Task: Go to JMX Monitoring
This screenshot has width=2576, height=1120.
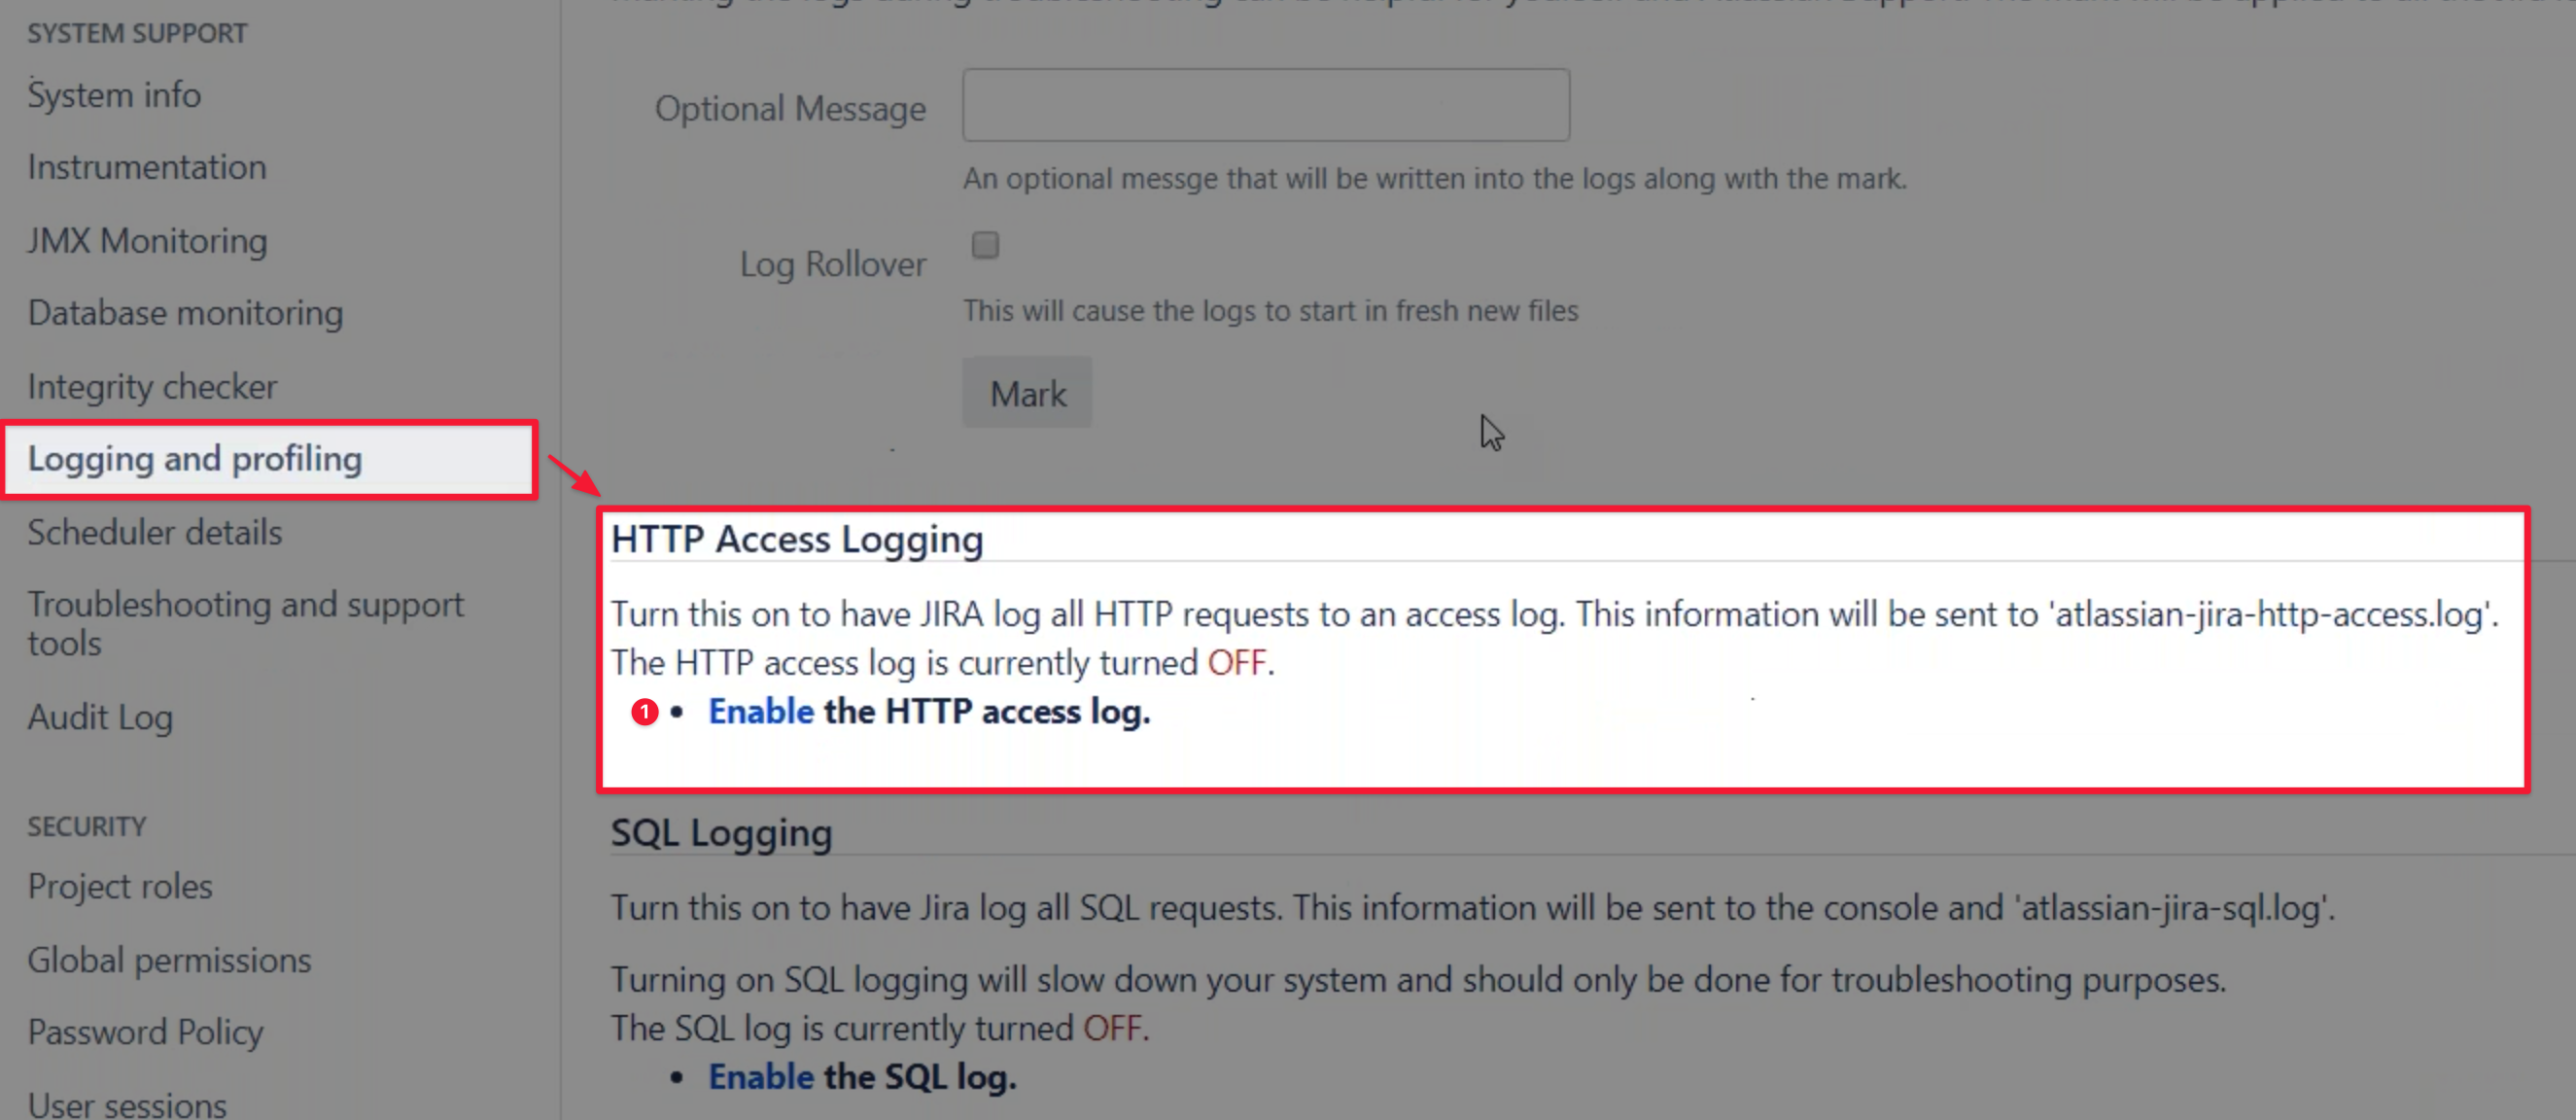Action: point(148,241)
